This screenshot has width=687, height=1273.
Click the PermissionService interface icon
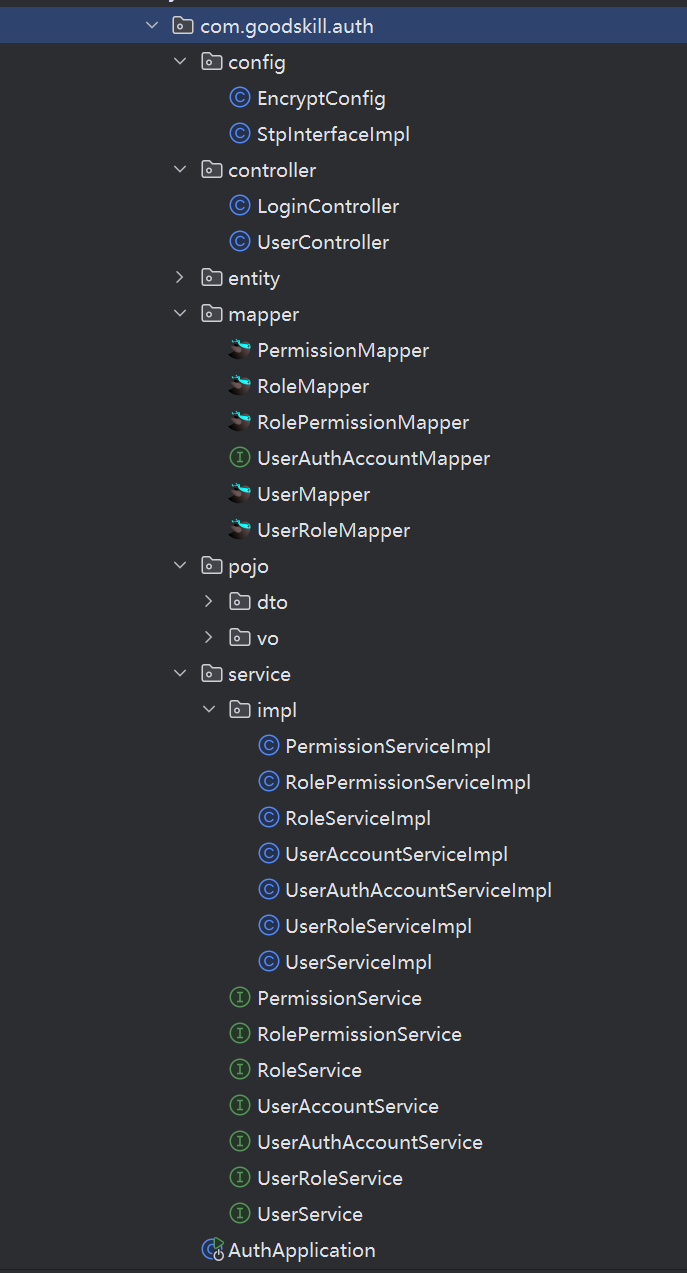point(239,998)
